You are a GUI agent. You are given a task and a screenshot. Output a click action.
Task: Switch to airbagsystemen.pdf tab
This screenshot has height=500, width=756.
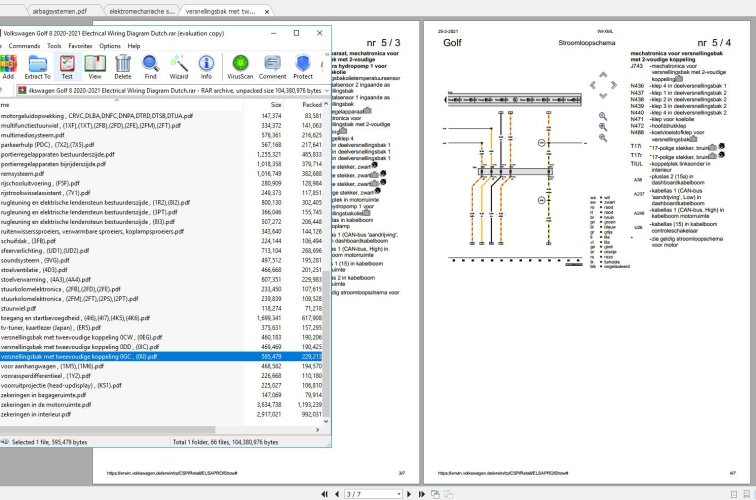pos(60,11)
